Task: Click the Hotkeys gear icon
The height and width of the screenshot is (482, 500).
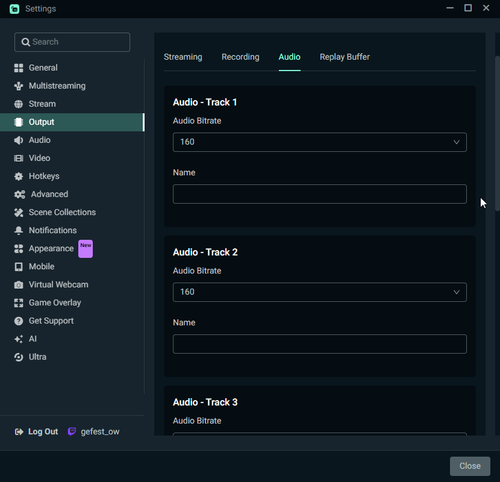Action: [x=19, y=176]
